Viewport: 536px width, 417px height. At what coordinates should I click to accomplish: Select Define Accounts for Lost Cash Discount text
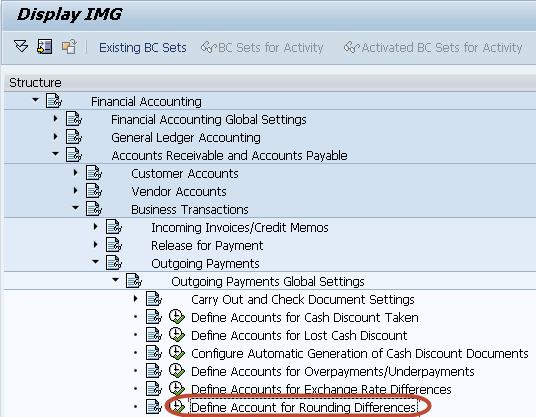click(x=299, y=335)
